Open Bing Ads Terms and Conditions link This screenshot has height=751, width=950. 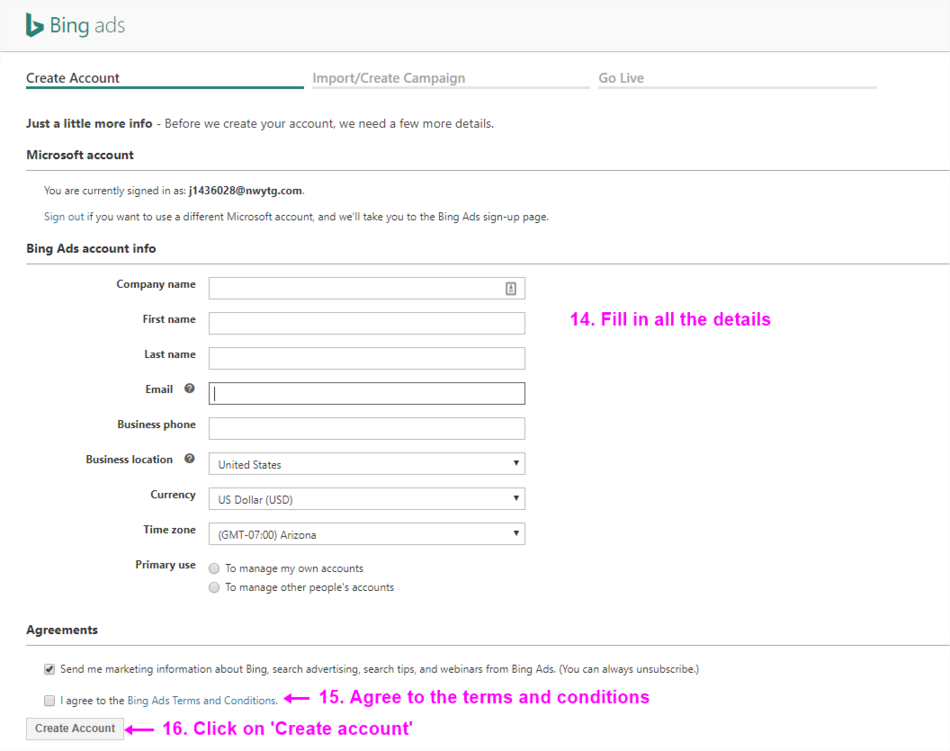pos(201,701)
